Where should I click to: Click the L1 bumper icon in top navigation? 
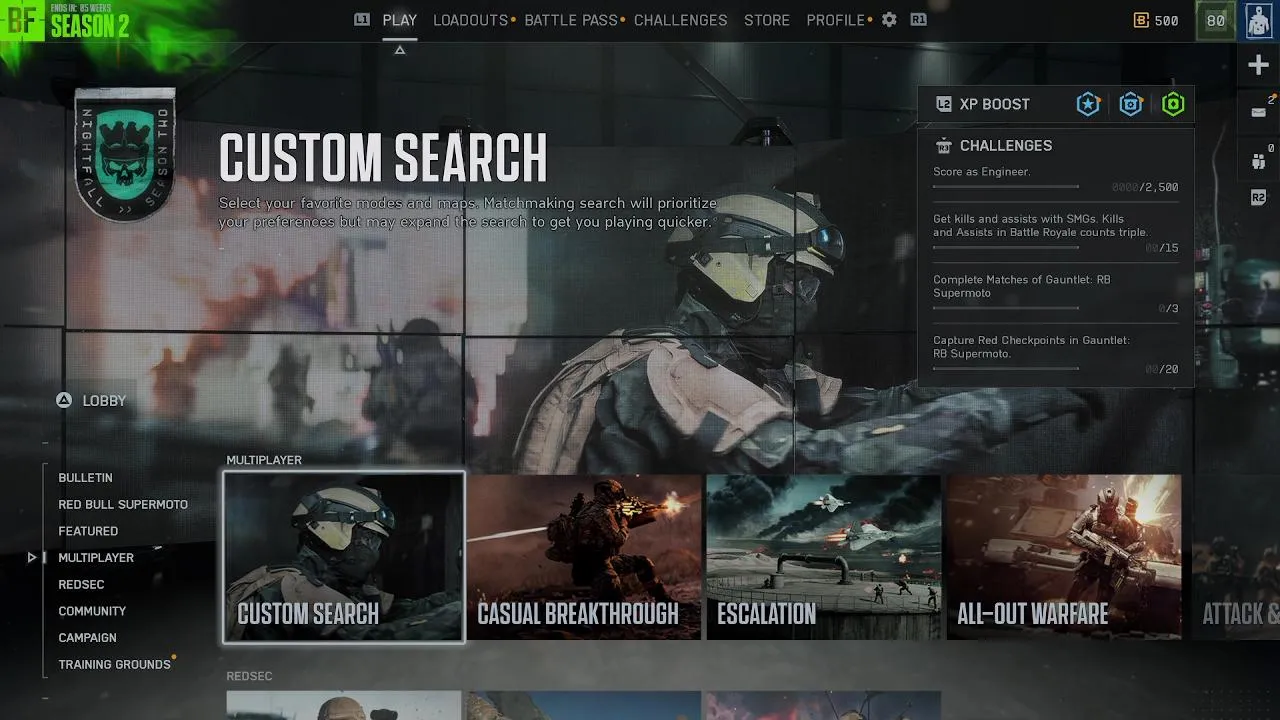point(362,19)
